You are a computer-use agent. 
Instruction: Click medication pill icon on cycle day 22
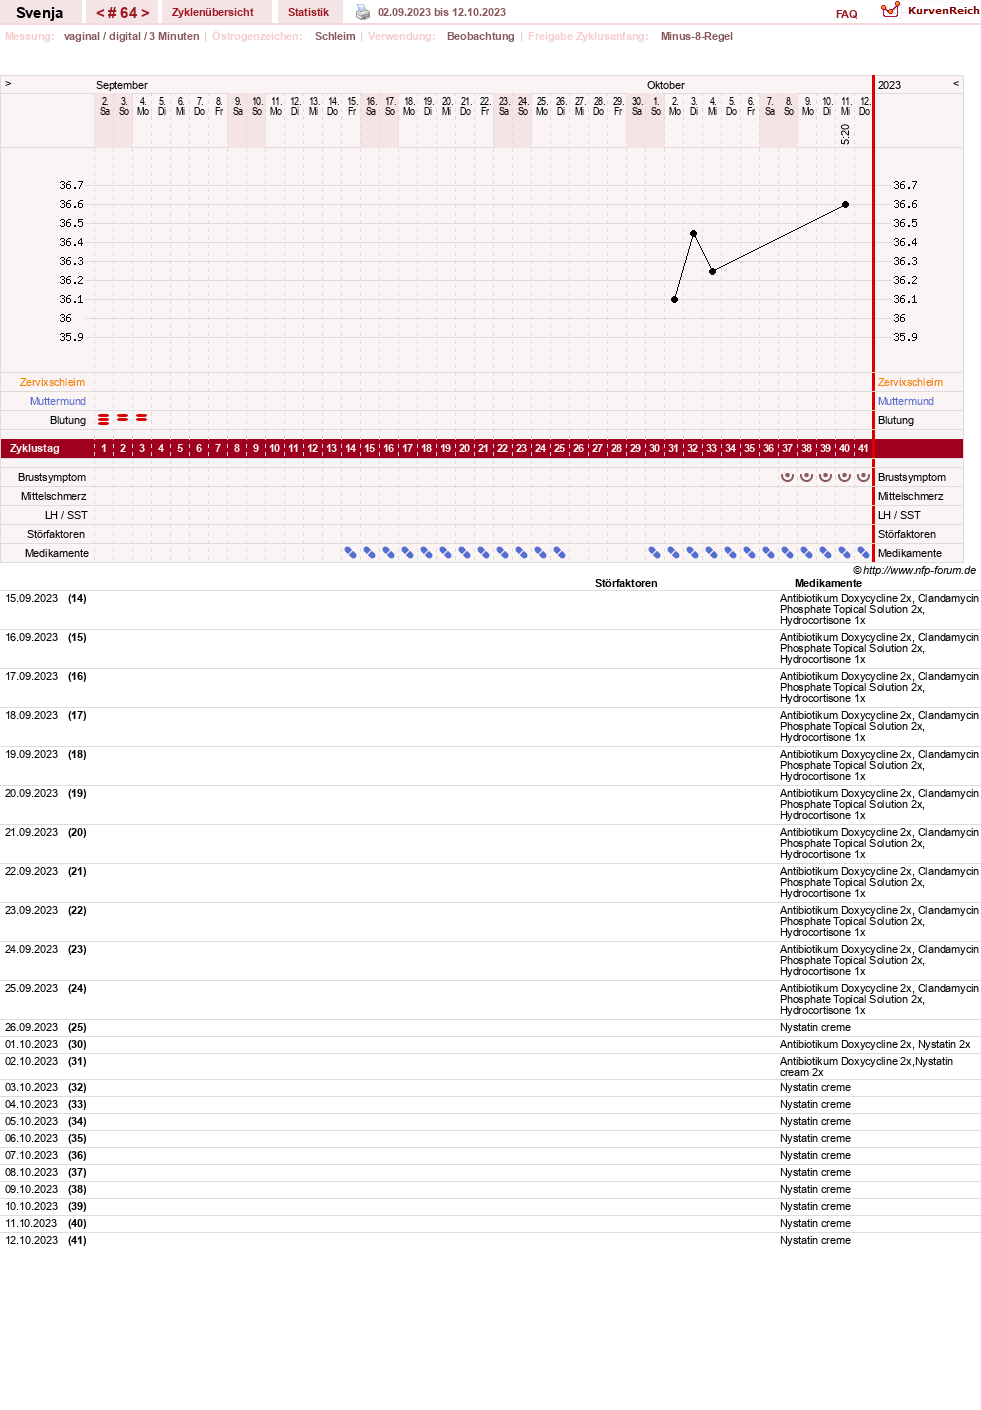[502, 552]
